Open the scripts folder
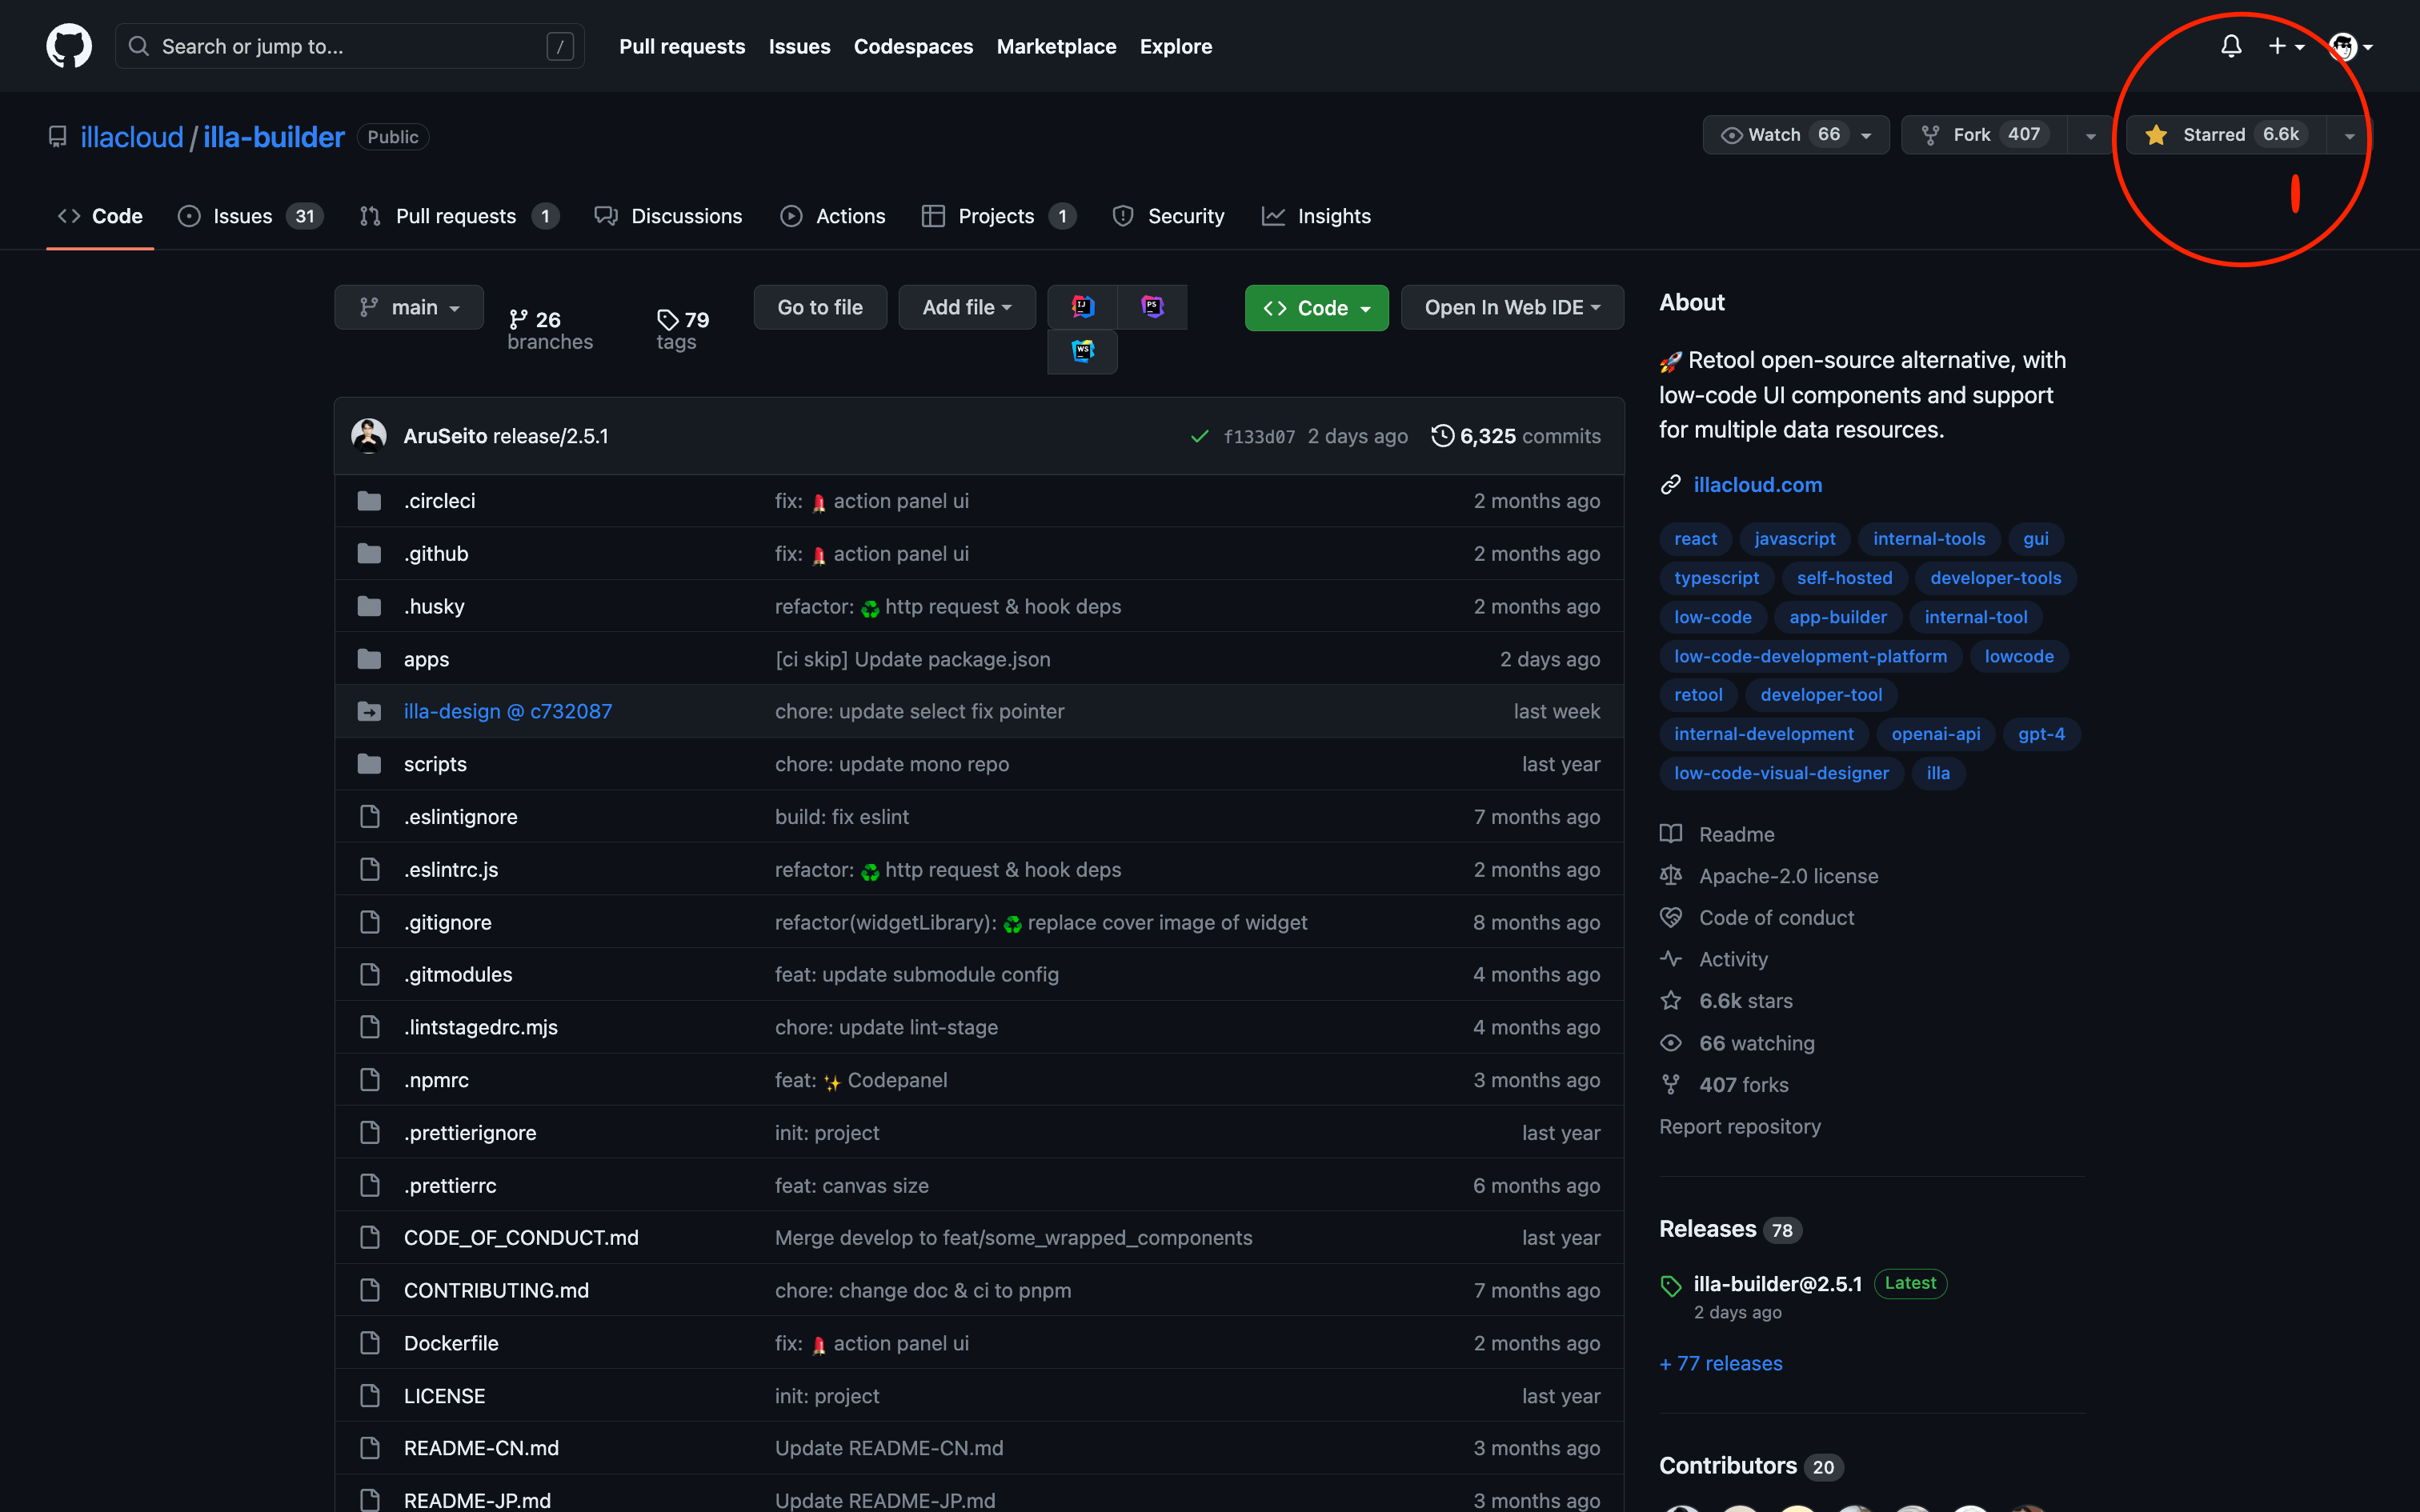 point(435,764)
